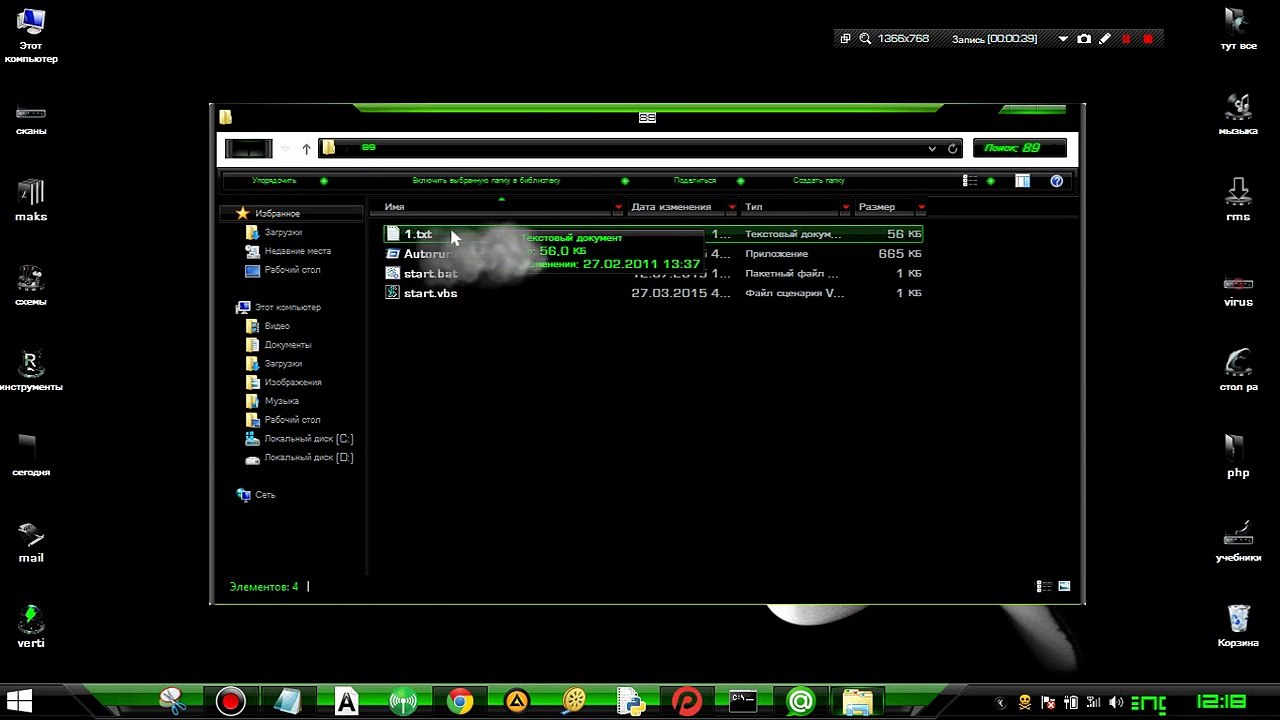Open the Дата изменения column filter dropdown
The width and height of the screenshot is (1280, 720).
[x=732, y=207]
